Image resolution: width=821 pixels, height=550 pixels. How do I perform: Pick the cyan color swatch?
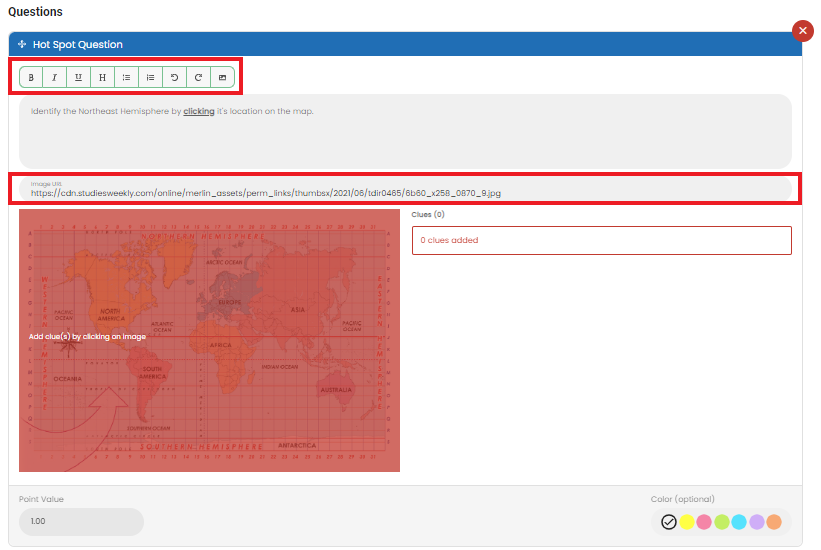(739, 522)
